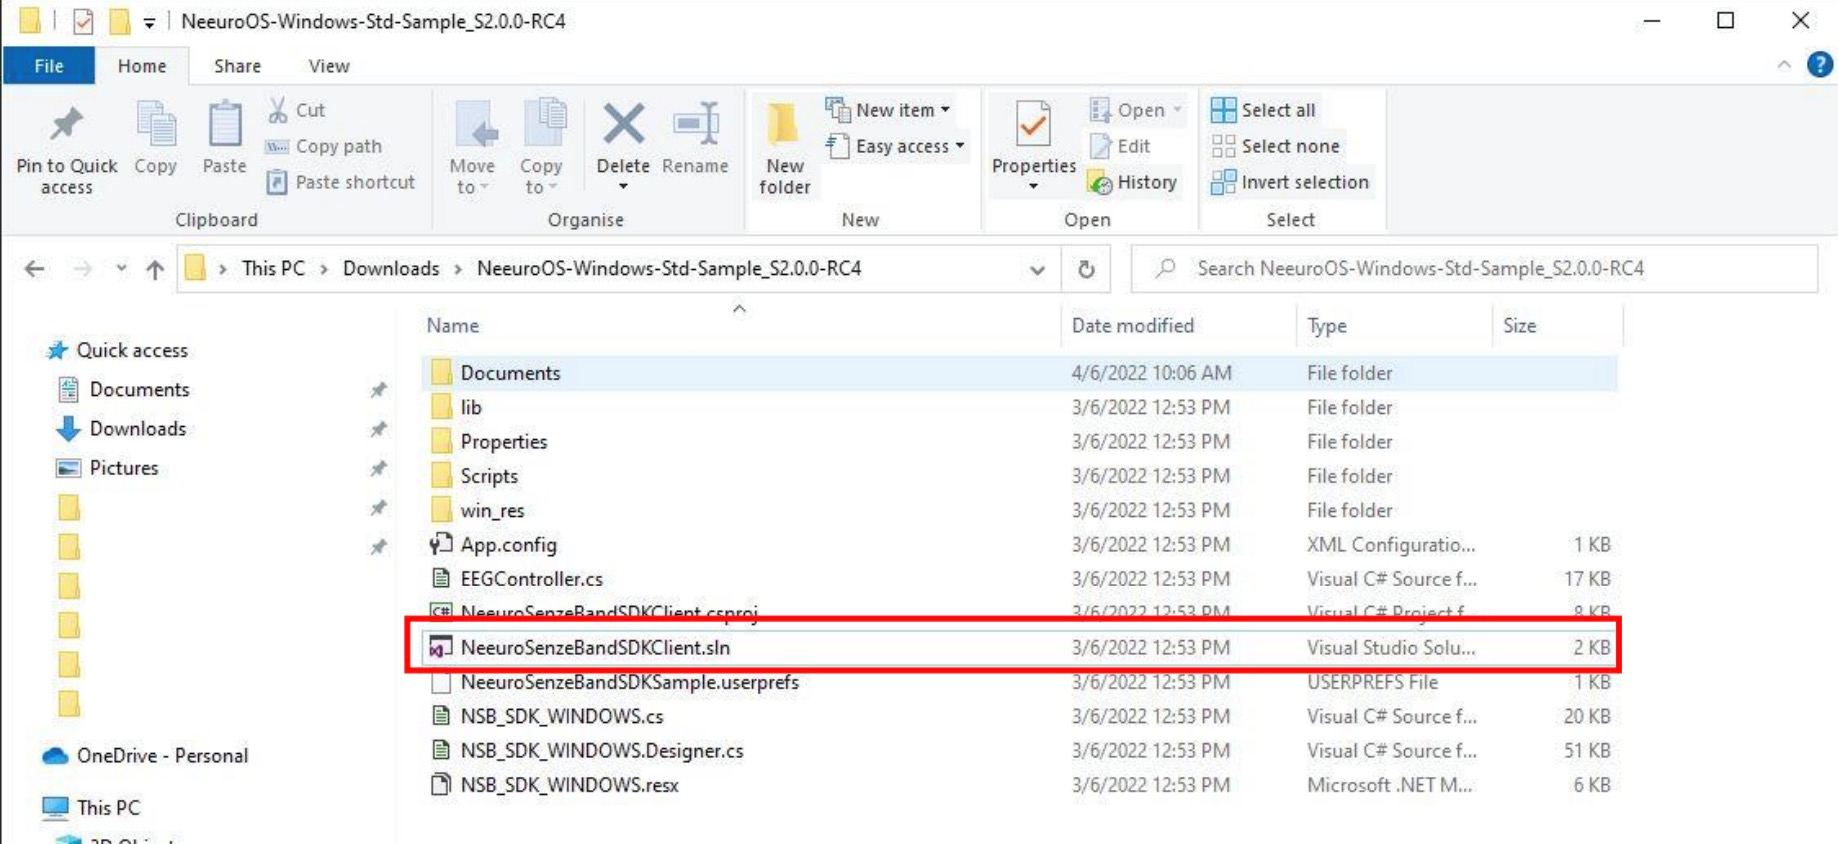Screen dimensions: 1838x844
Task: Click the title bar properties checkmark icon
Action: pyautogui.click(x=83, y=21)
